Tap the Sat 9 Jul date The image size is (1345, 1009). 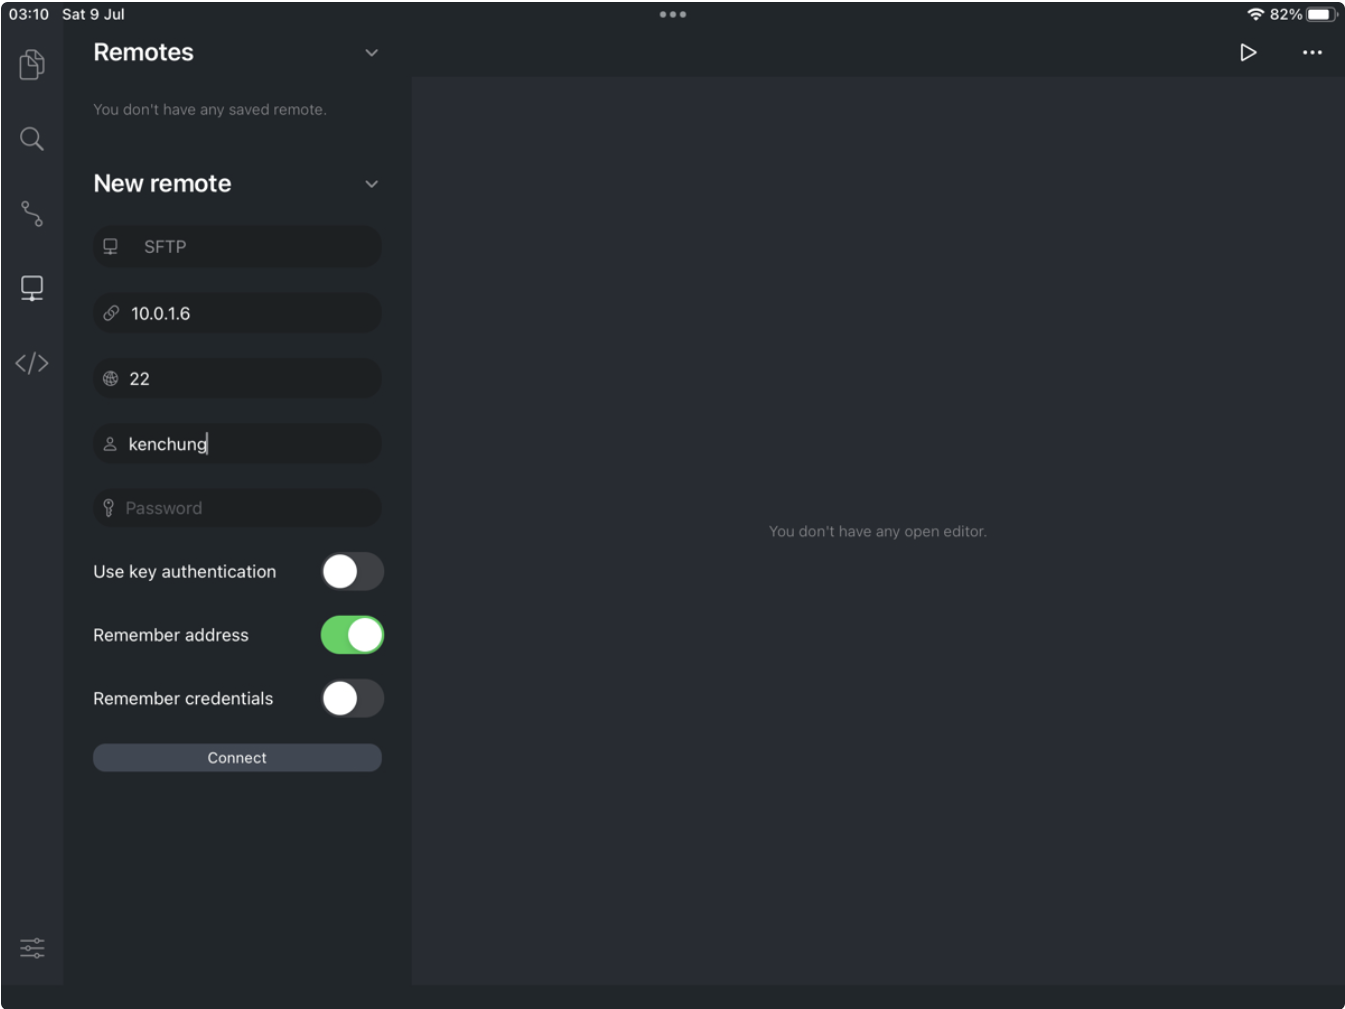point(93,14)
